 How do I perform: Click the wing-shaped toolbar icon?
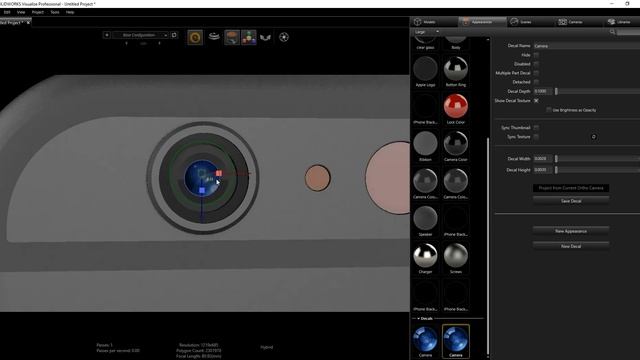(x=265, y=38)
